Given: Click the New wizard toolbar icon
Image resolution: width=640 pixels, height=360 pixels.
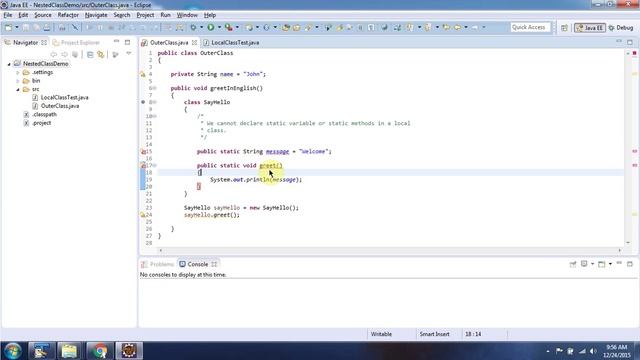Looking at the screenshot, I should pyautogui.click(x=8, y=27).
